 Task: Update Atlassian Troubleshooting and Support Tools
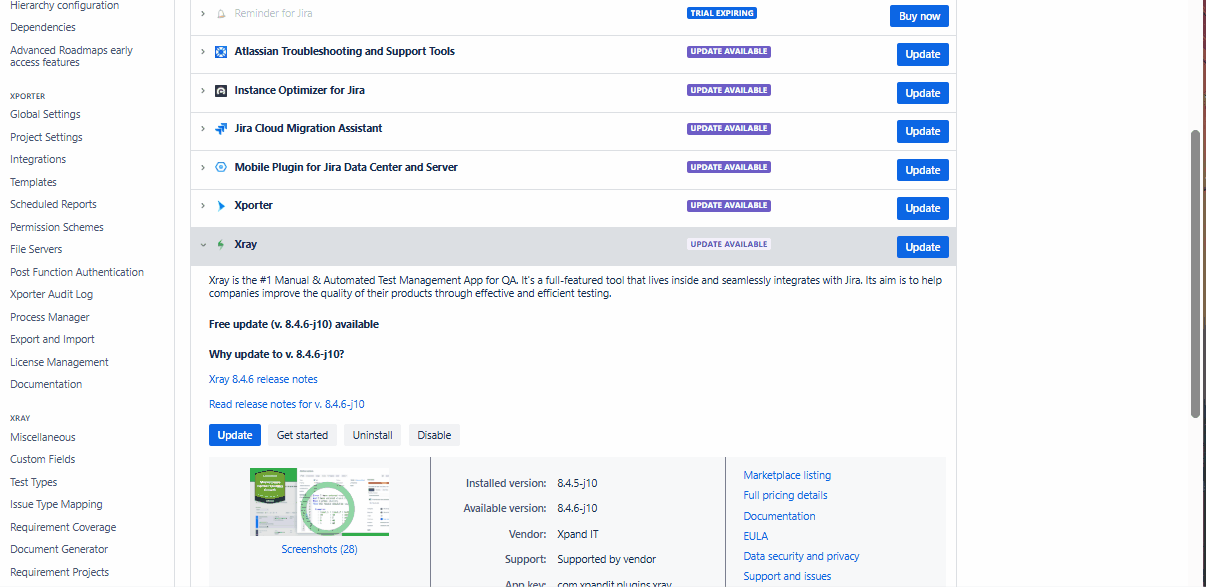(x=923, y=55)
